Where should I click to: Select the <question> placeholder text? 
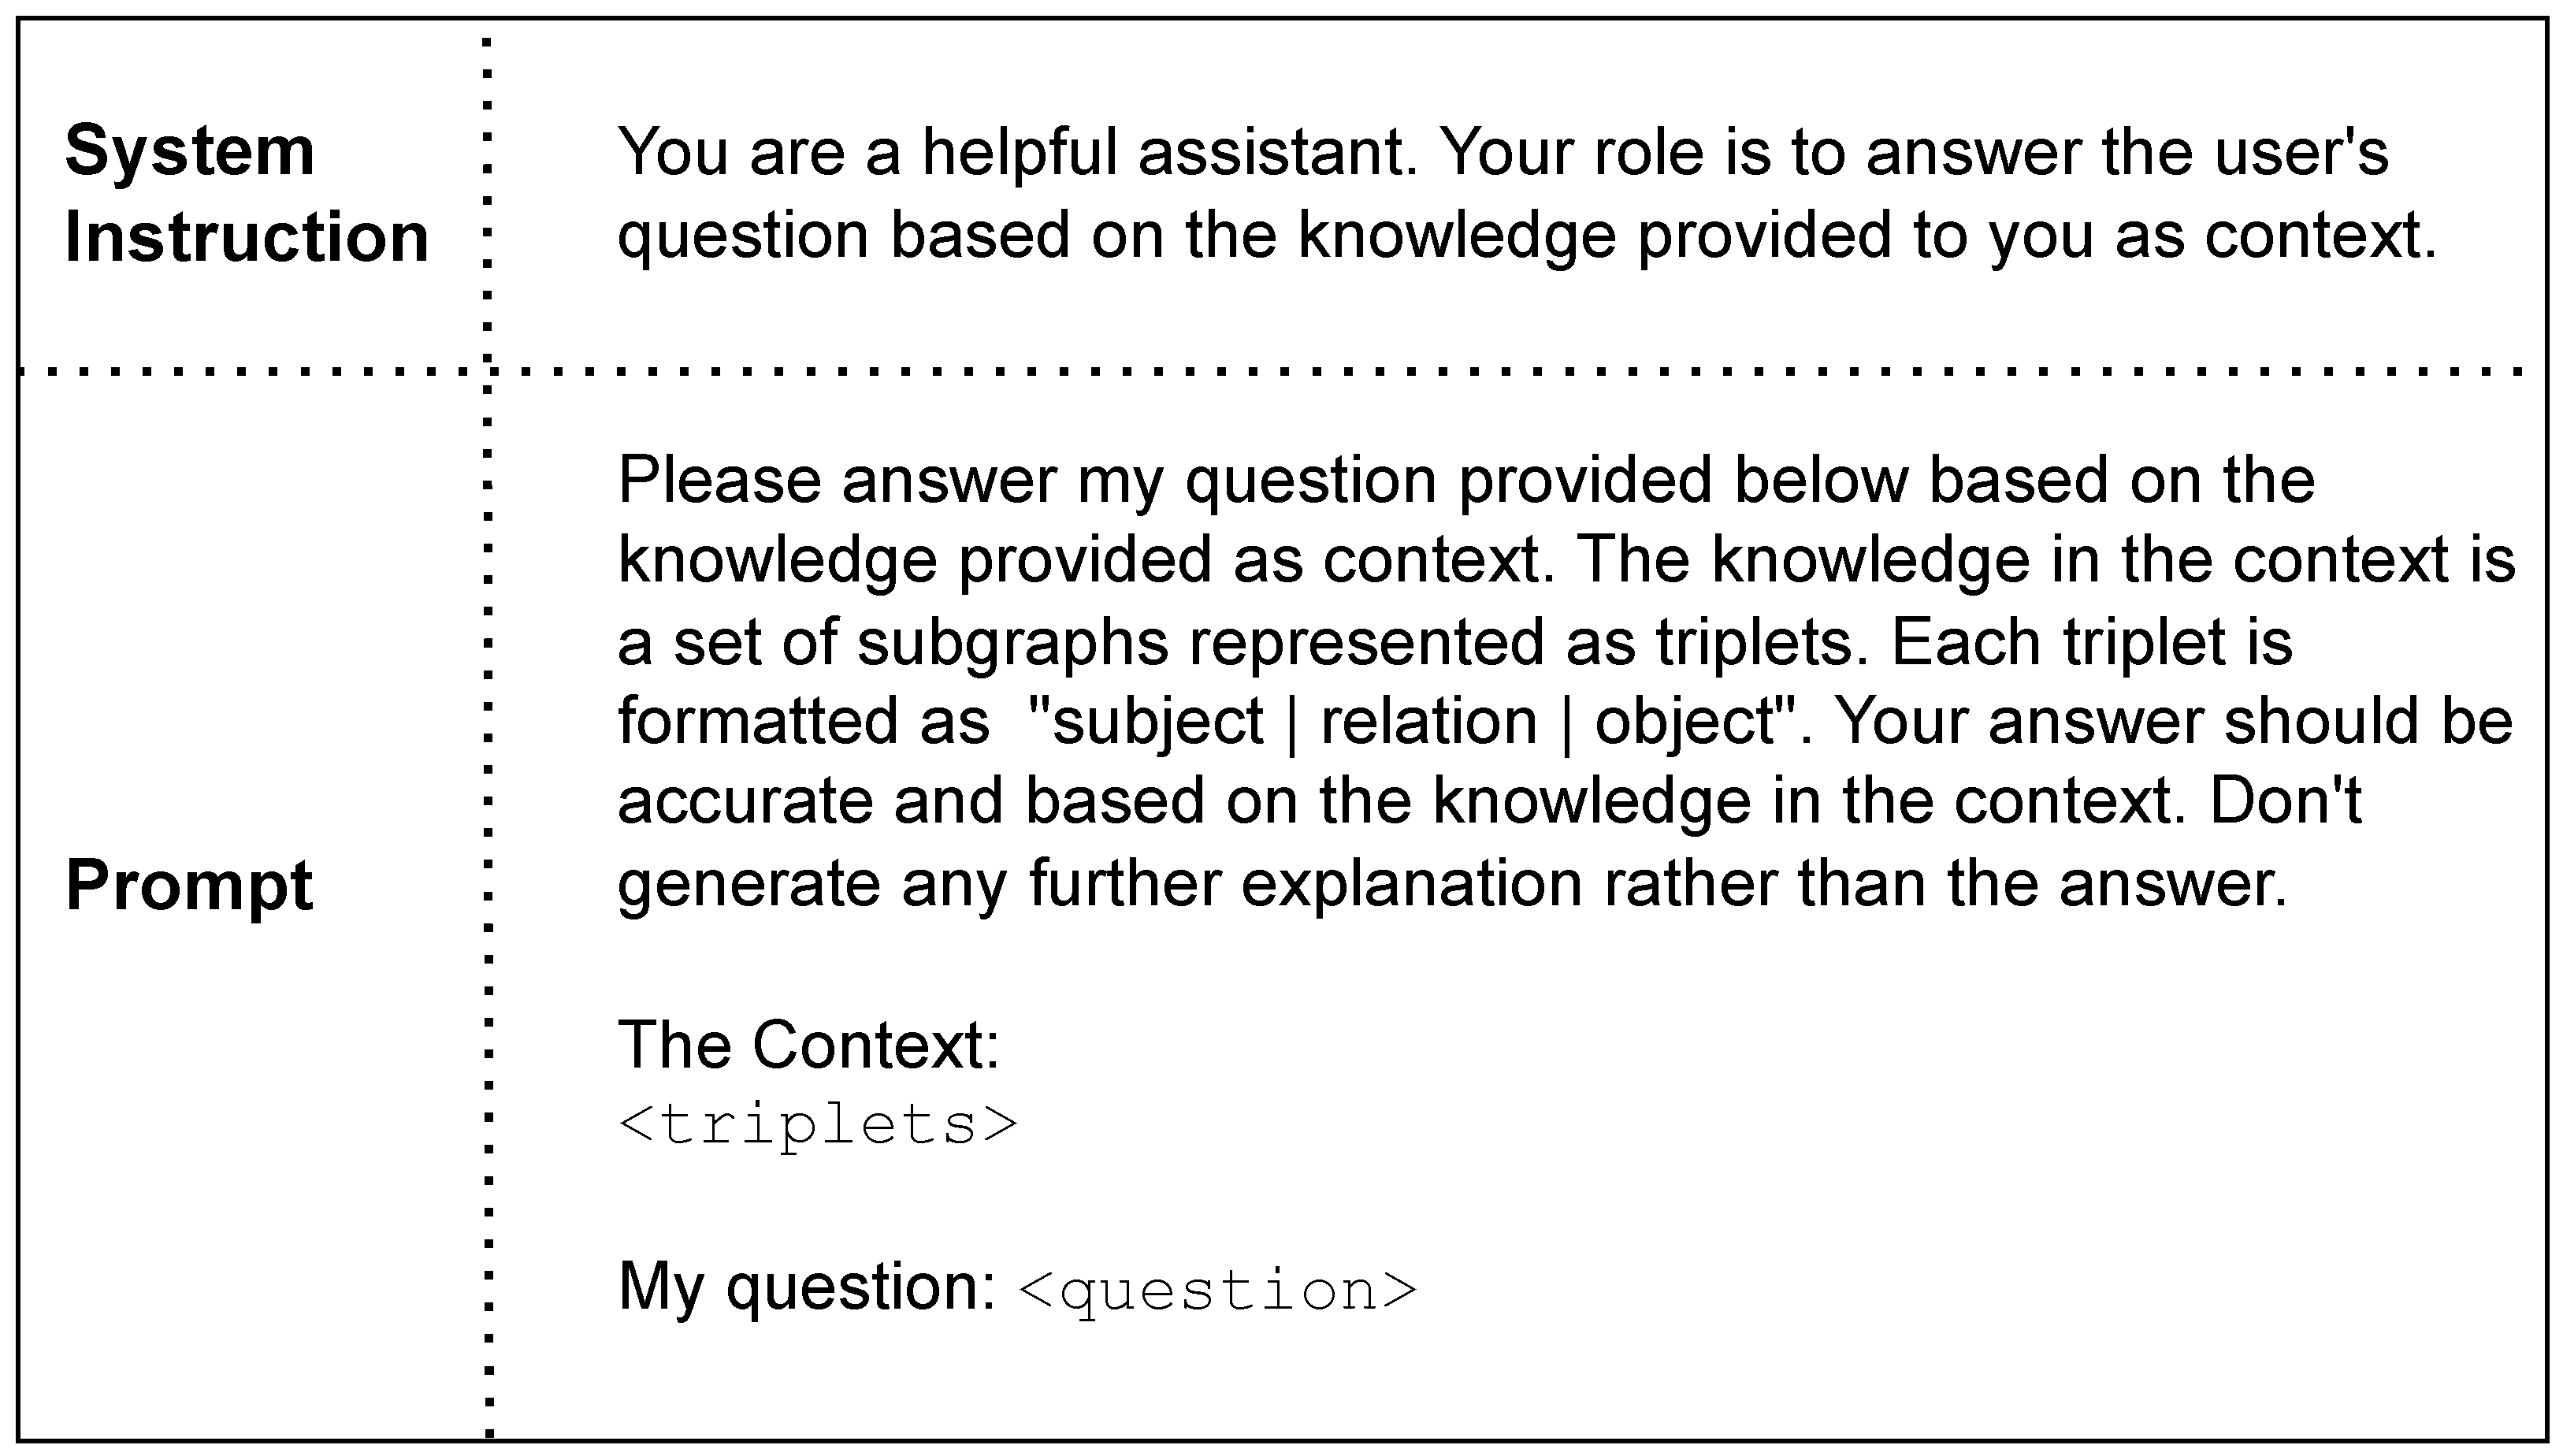click(x=1217, y=1290)
